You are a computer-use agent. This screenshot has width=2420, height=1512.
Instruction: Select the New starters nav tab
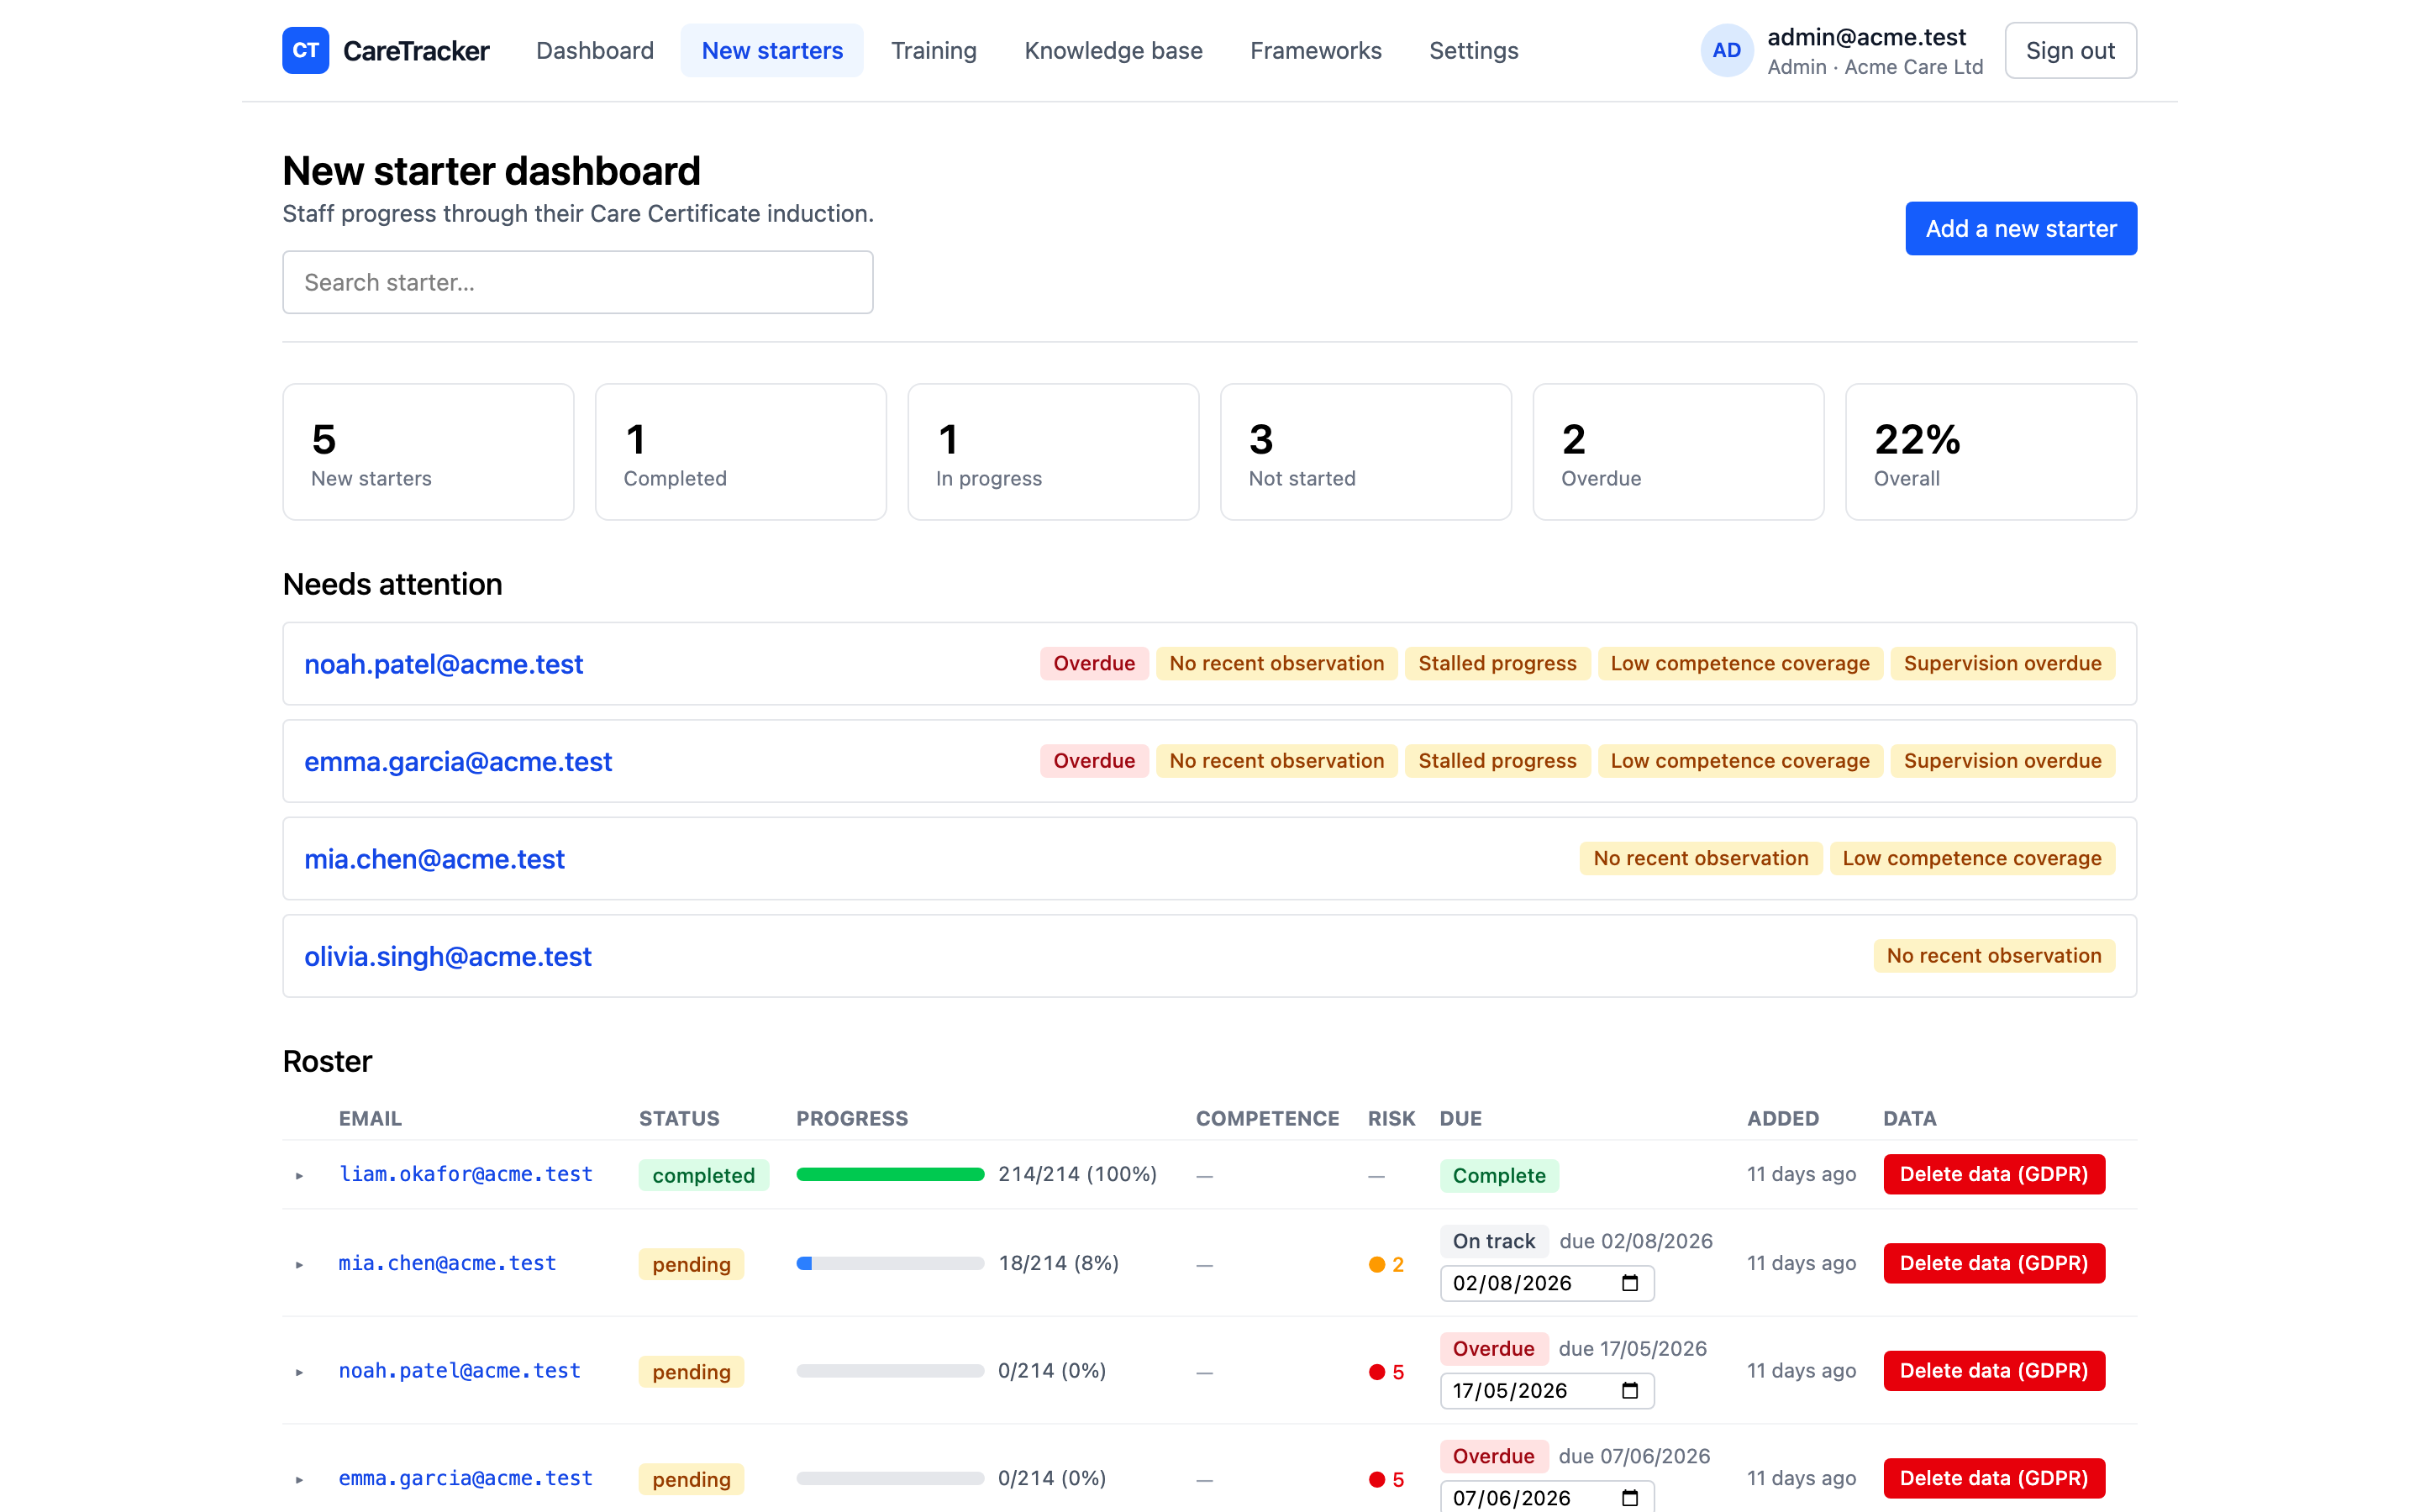(772, 50)
